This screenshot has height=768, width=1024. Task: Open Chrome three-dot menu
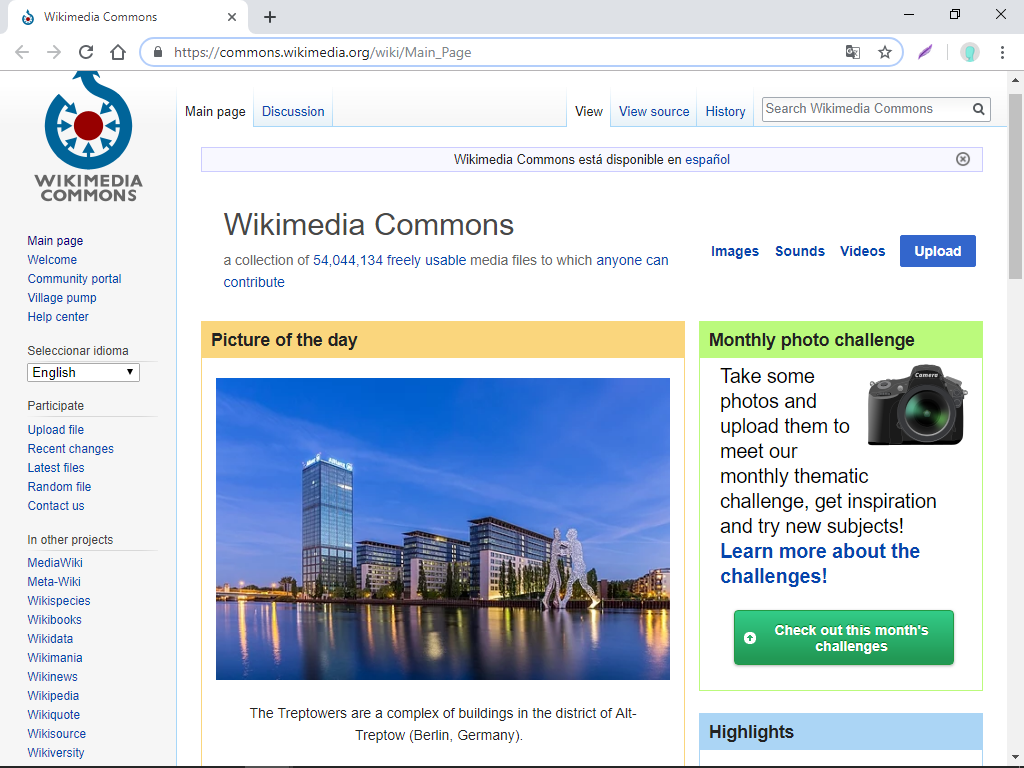click(x=1002, y=52)
